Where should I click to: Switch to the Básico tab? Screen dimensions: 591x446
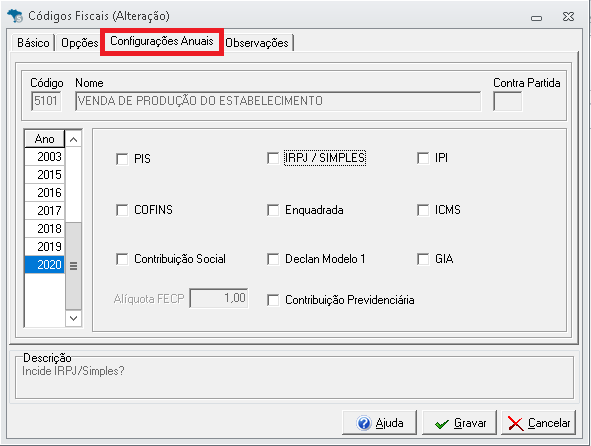[33, 43]
